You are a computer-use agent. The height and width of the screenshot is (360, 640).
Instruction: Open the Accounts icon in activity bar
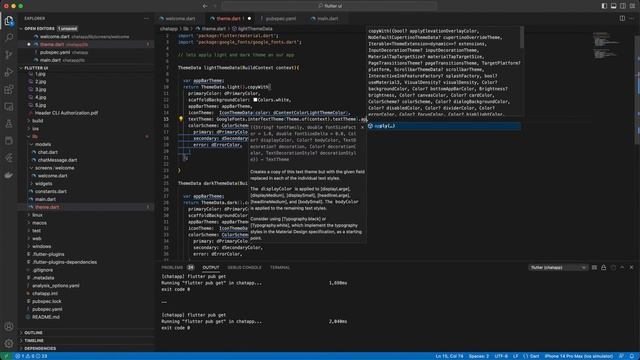tap(9, 326)
